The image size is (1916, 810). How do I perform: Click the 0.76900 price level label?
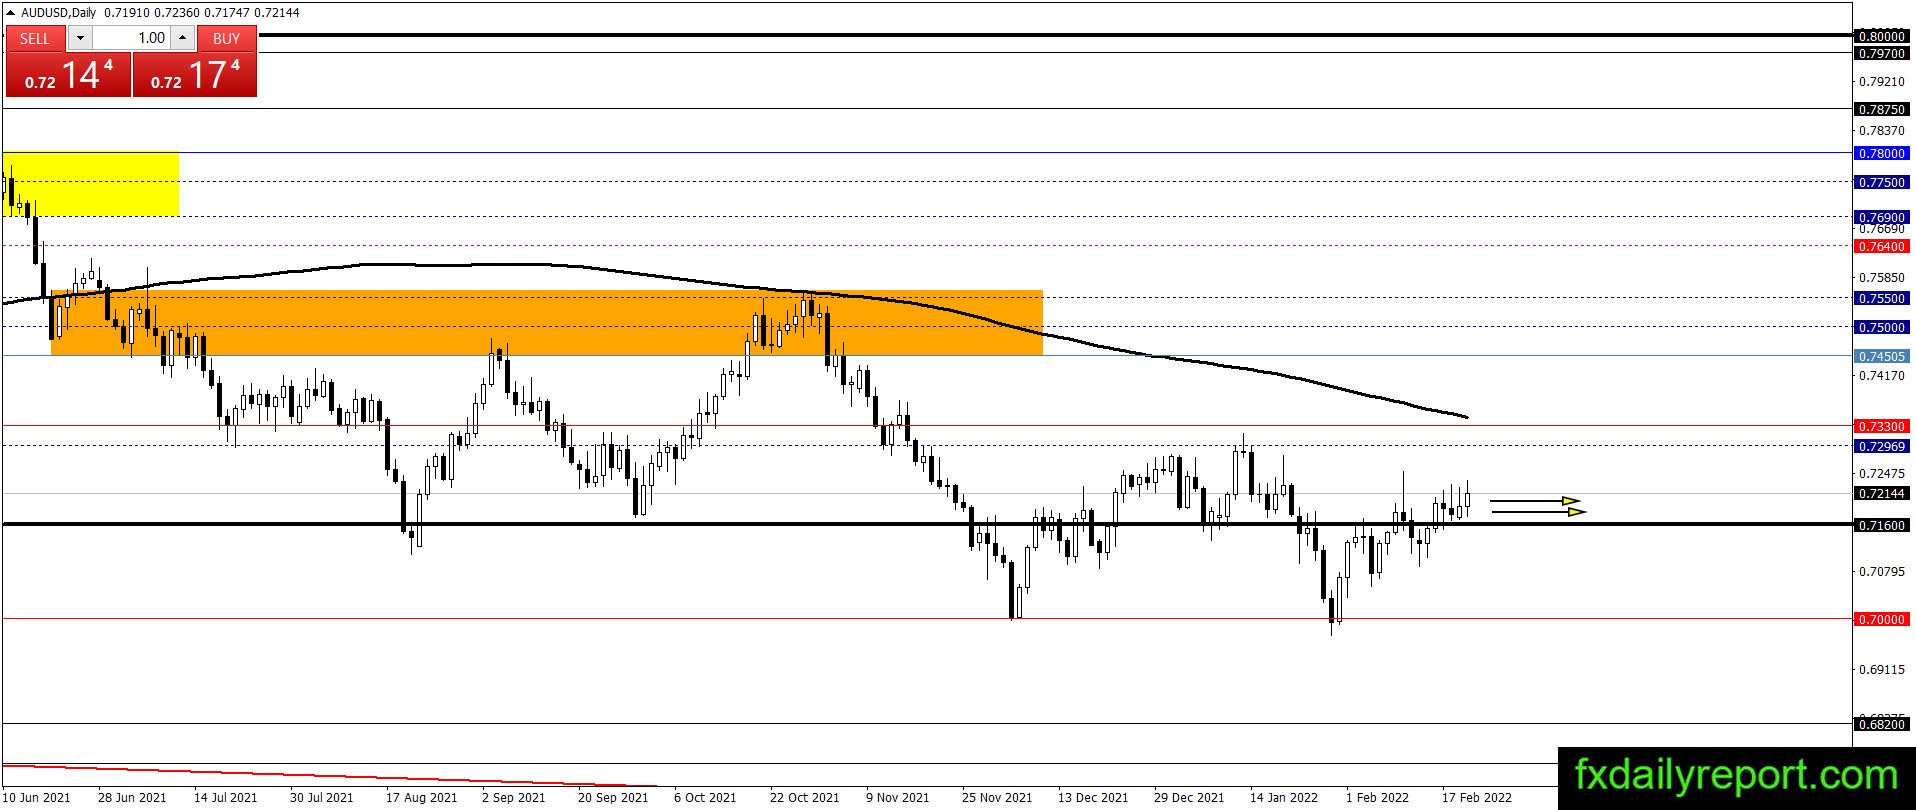click(x=1881, y=217)
